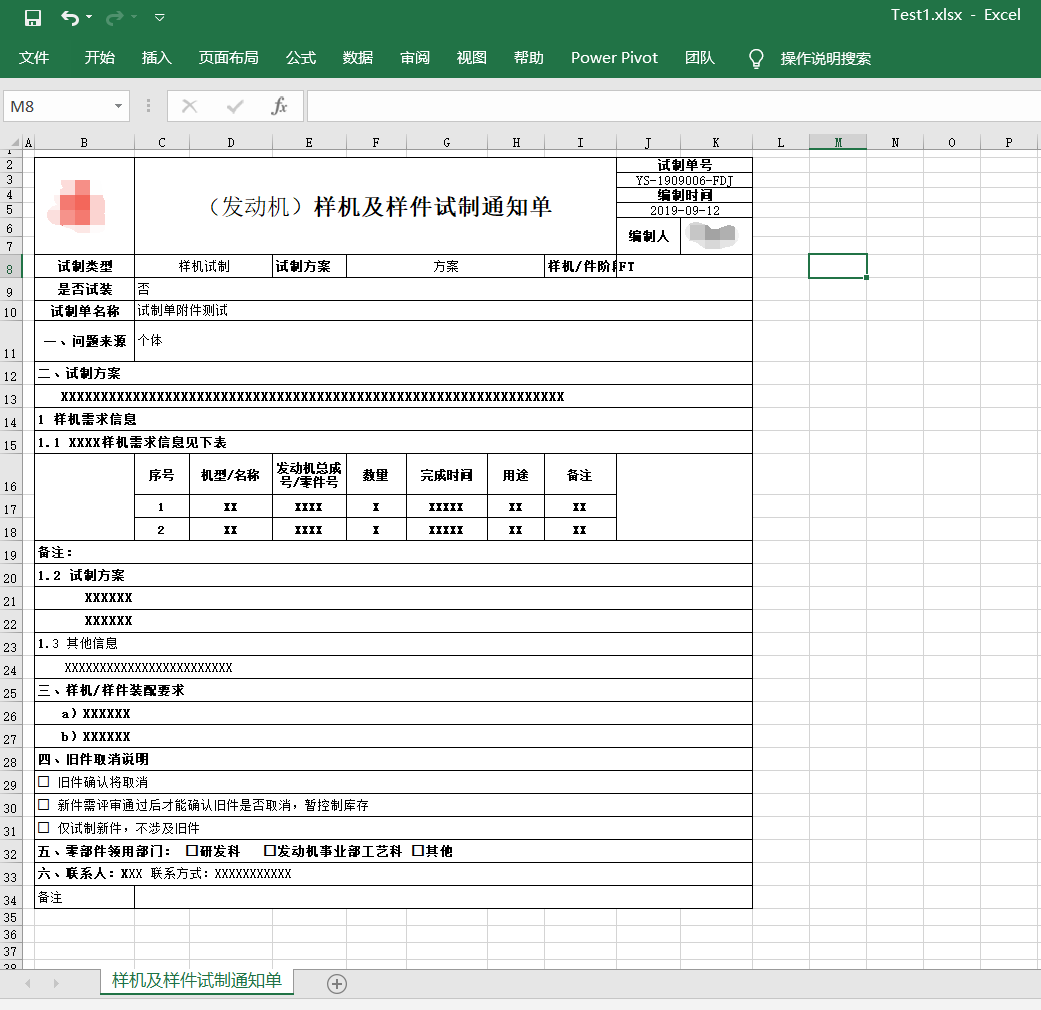Image resolution: width=1041 pixels, height=1010 pixels.
Task: Tick the 仅试制新件 checkbox
Action: coord(44,827)
